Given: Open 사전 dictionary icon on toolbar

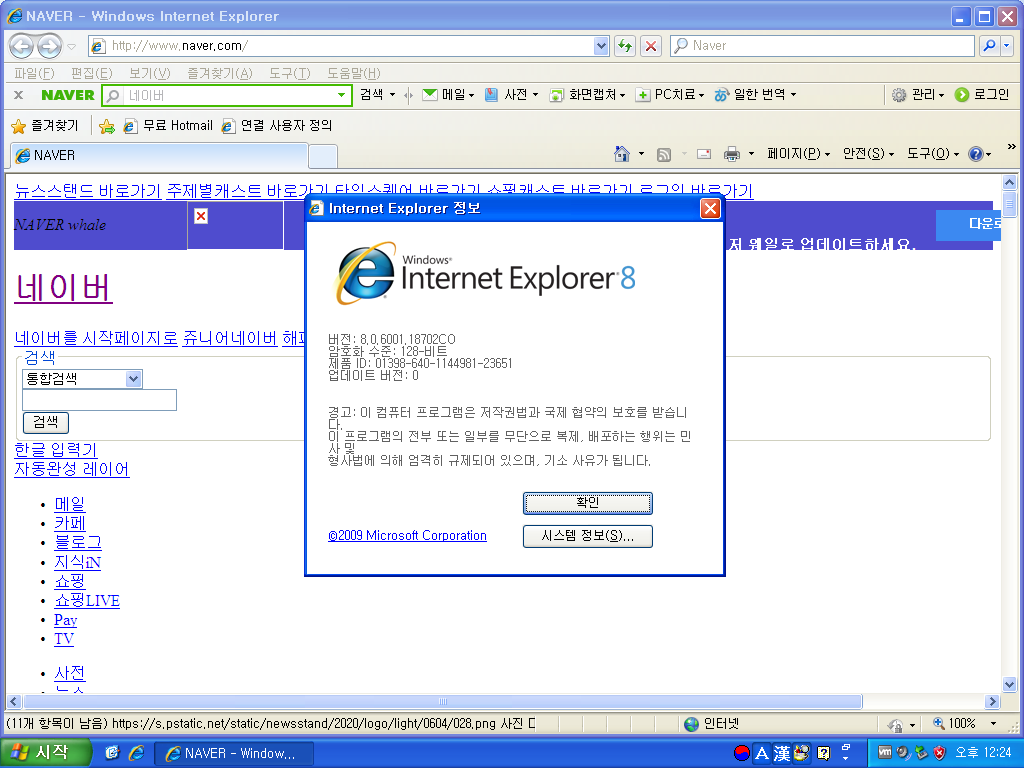Looking at the screenshot, I should tap(491, 95).
